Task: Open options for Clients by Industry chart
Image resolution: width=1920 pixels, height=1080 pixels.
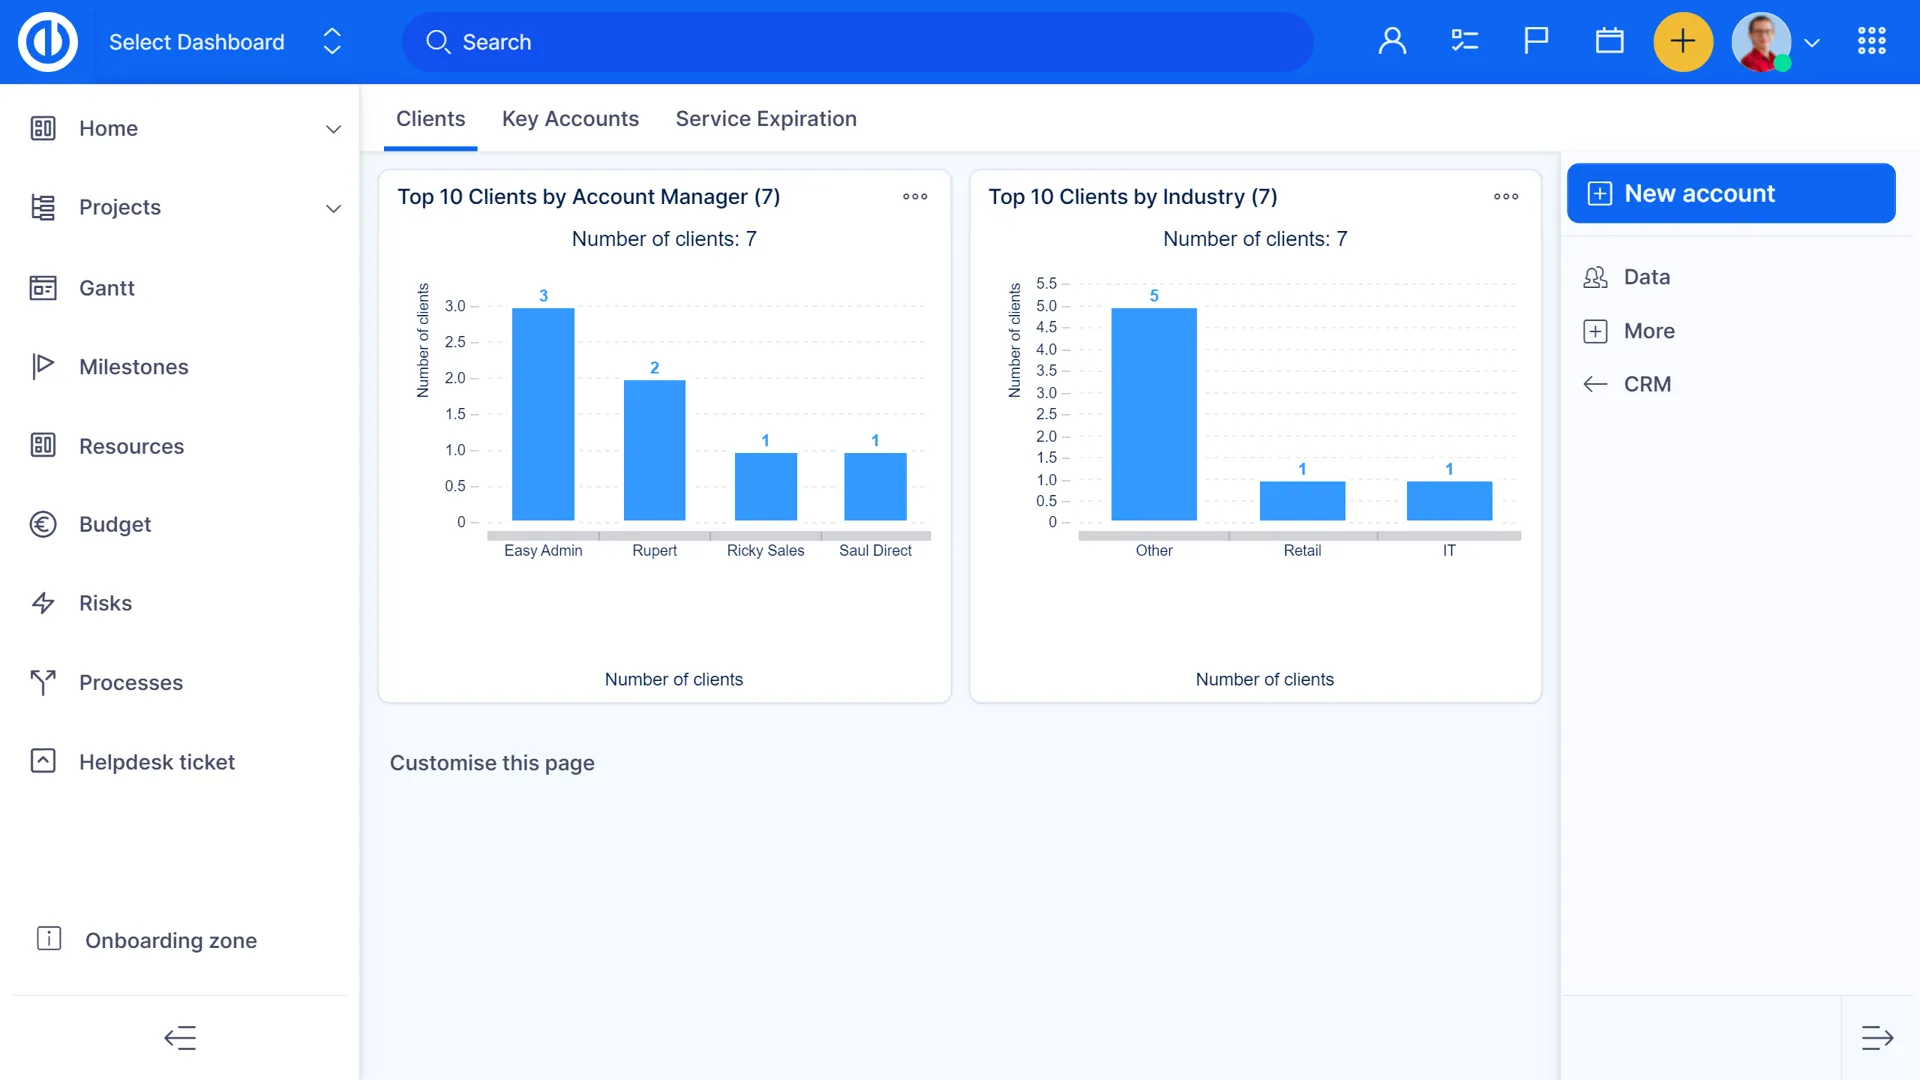Action: [1505, 197]
